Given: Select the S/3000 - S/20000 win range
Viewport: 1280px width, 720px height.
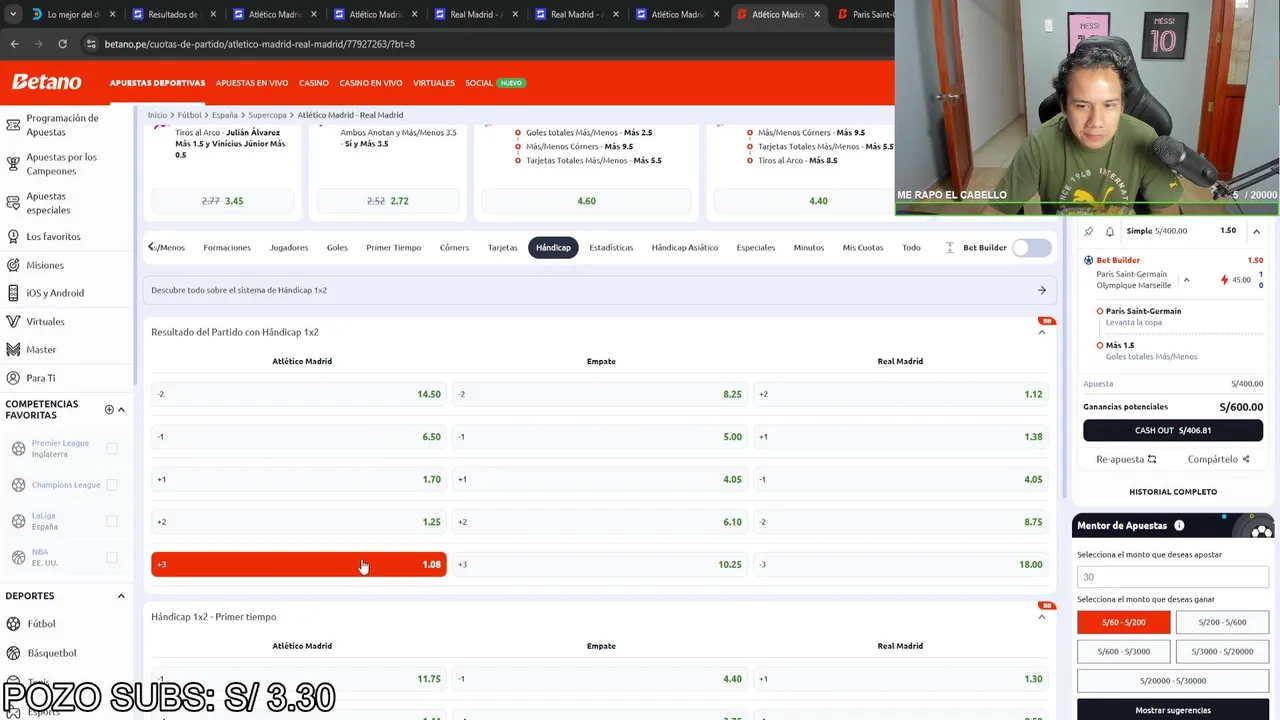Looking at the screenshot, I should pos(1222,651).
